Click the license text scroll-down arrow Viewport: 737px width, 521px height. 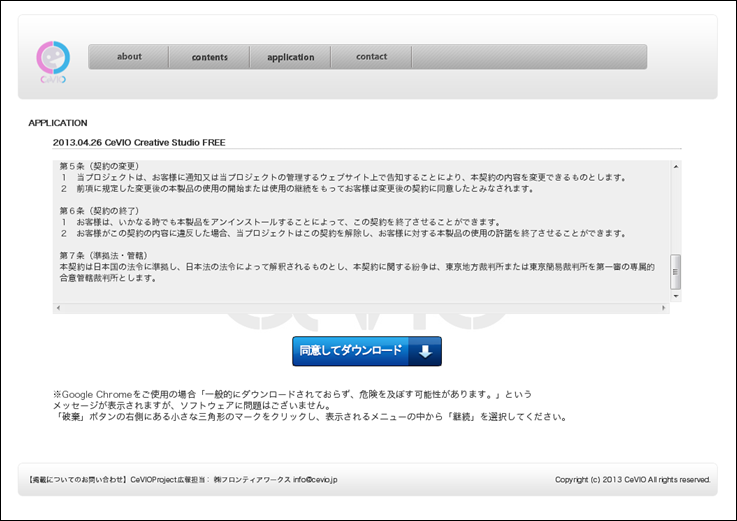click(676, 296)
